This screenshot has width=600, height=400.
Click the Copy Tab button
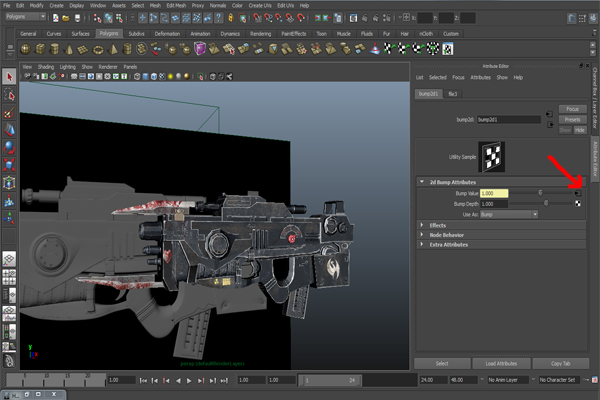pyautogui.click(x=561, y=364)
